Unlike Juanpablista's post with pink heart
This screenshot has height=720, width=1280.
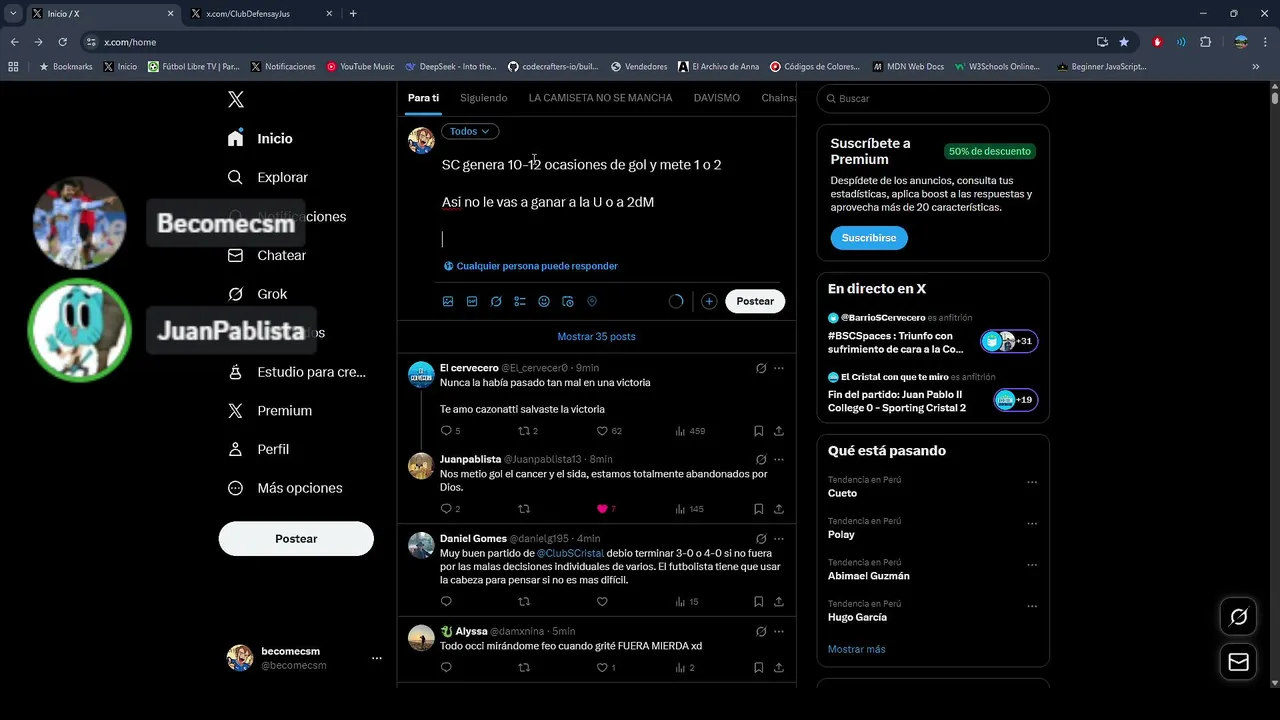point(602,509)
